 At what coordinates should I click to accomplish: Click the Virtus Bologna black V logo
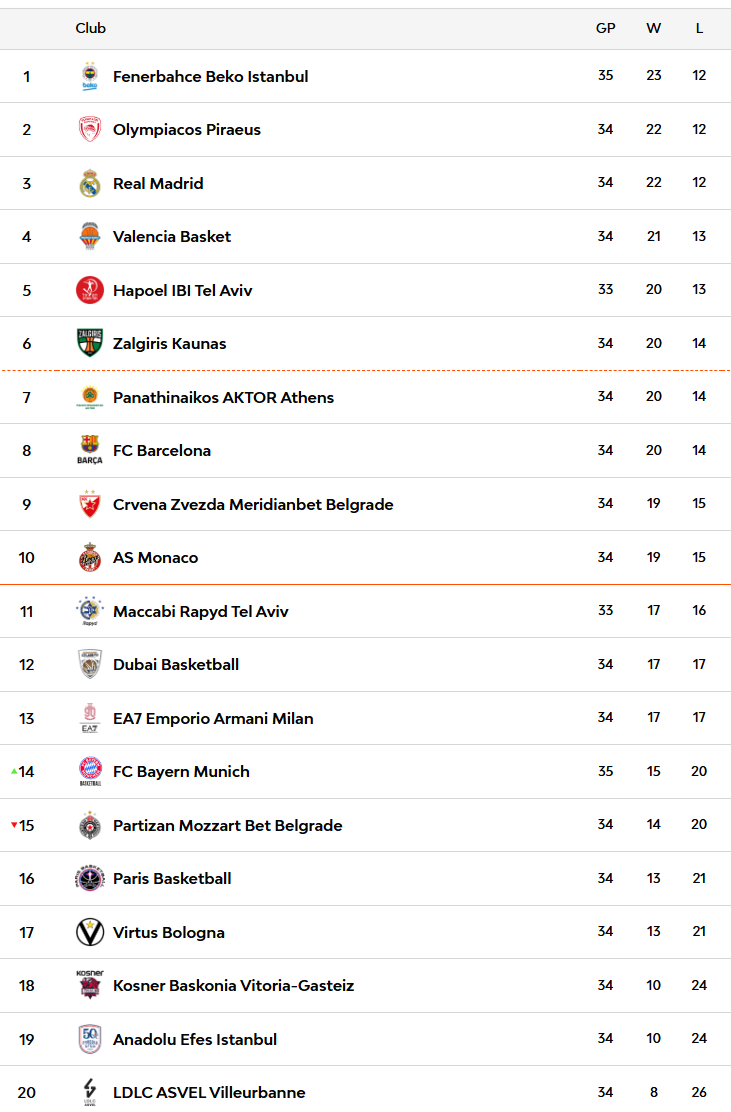[x=90, y=932]
